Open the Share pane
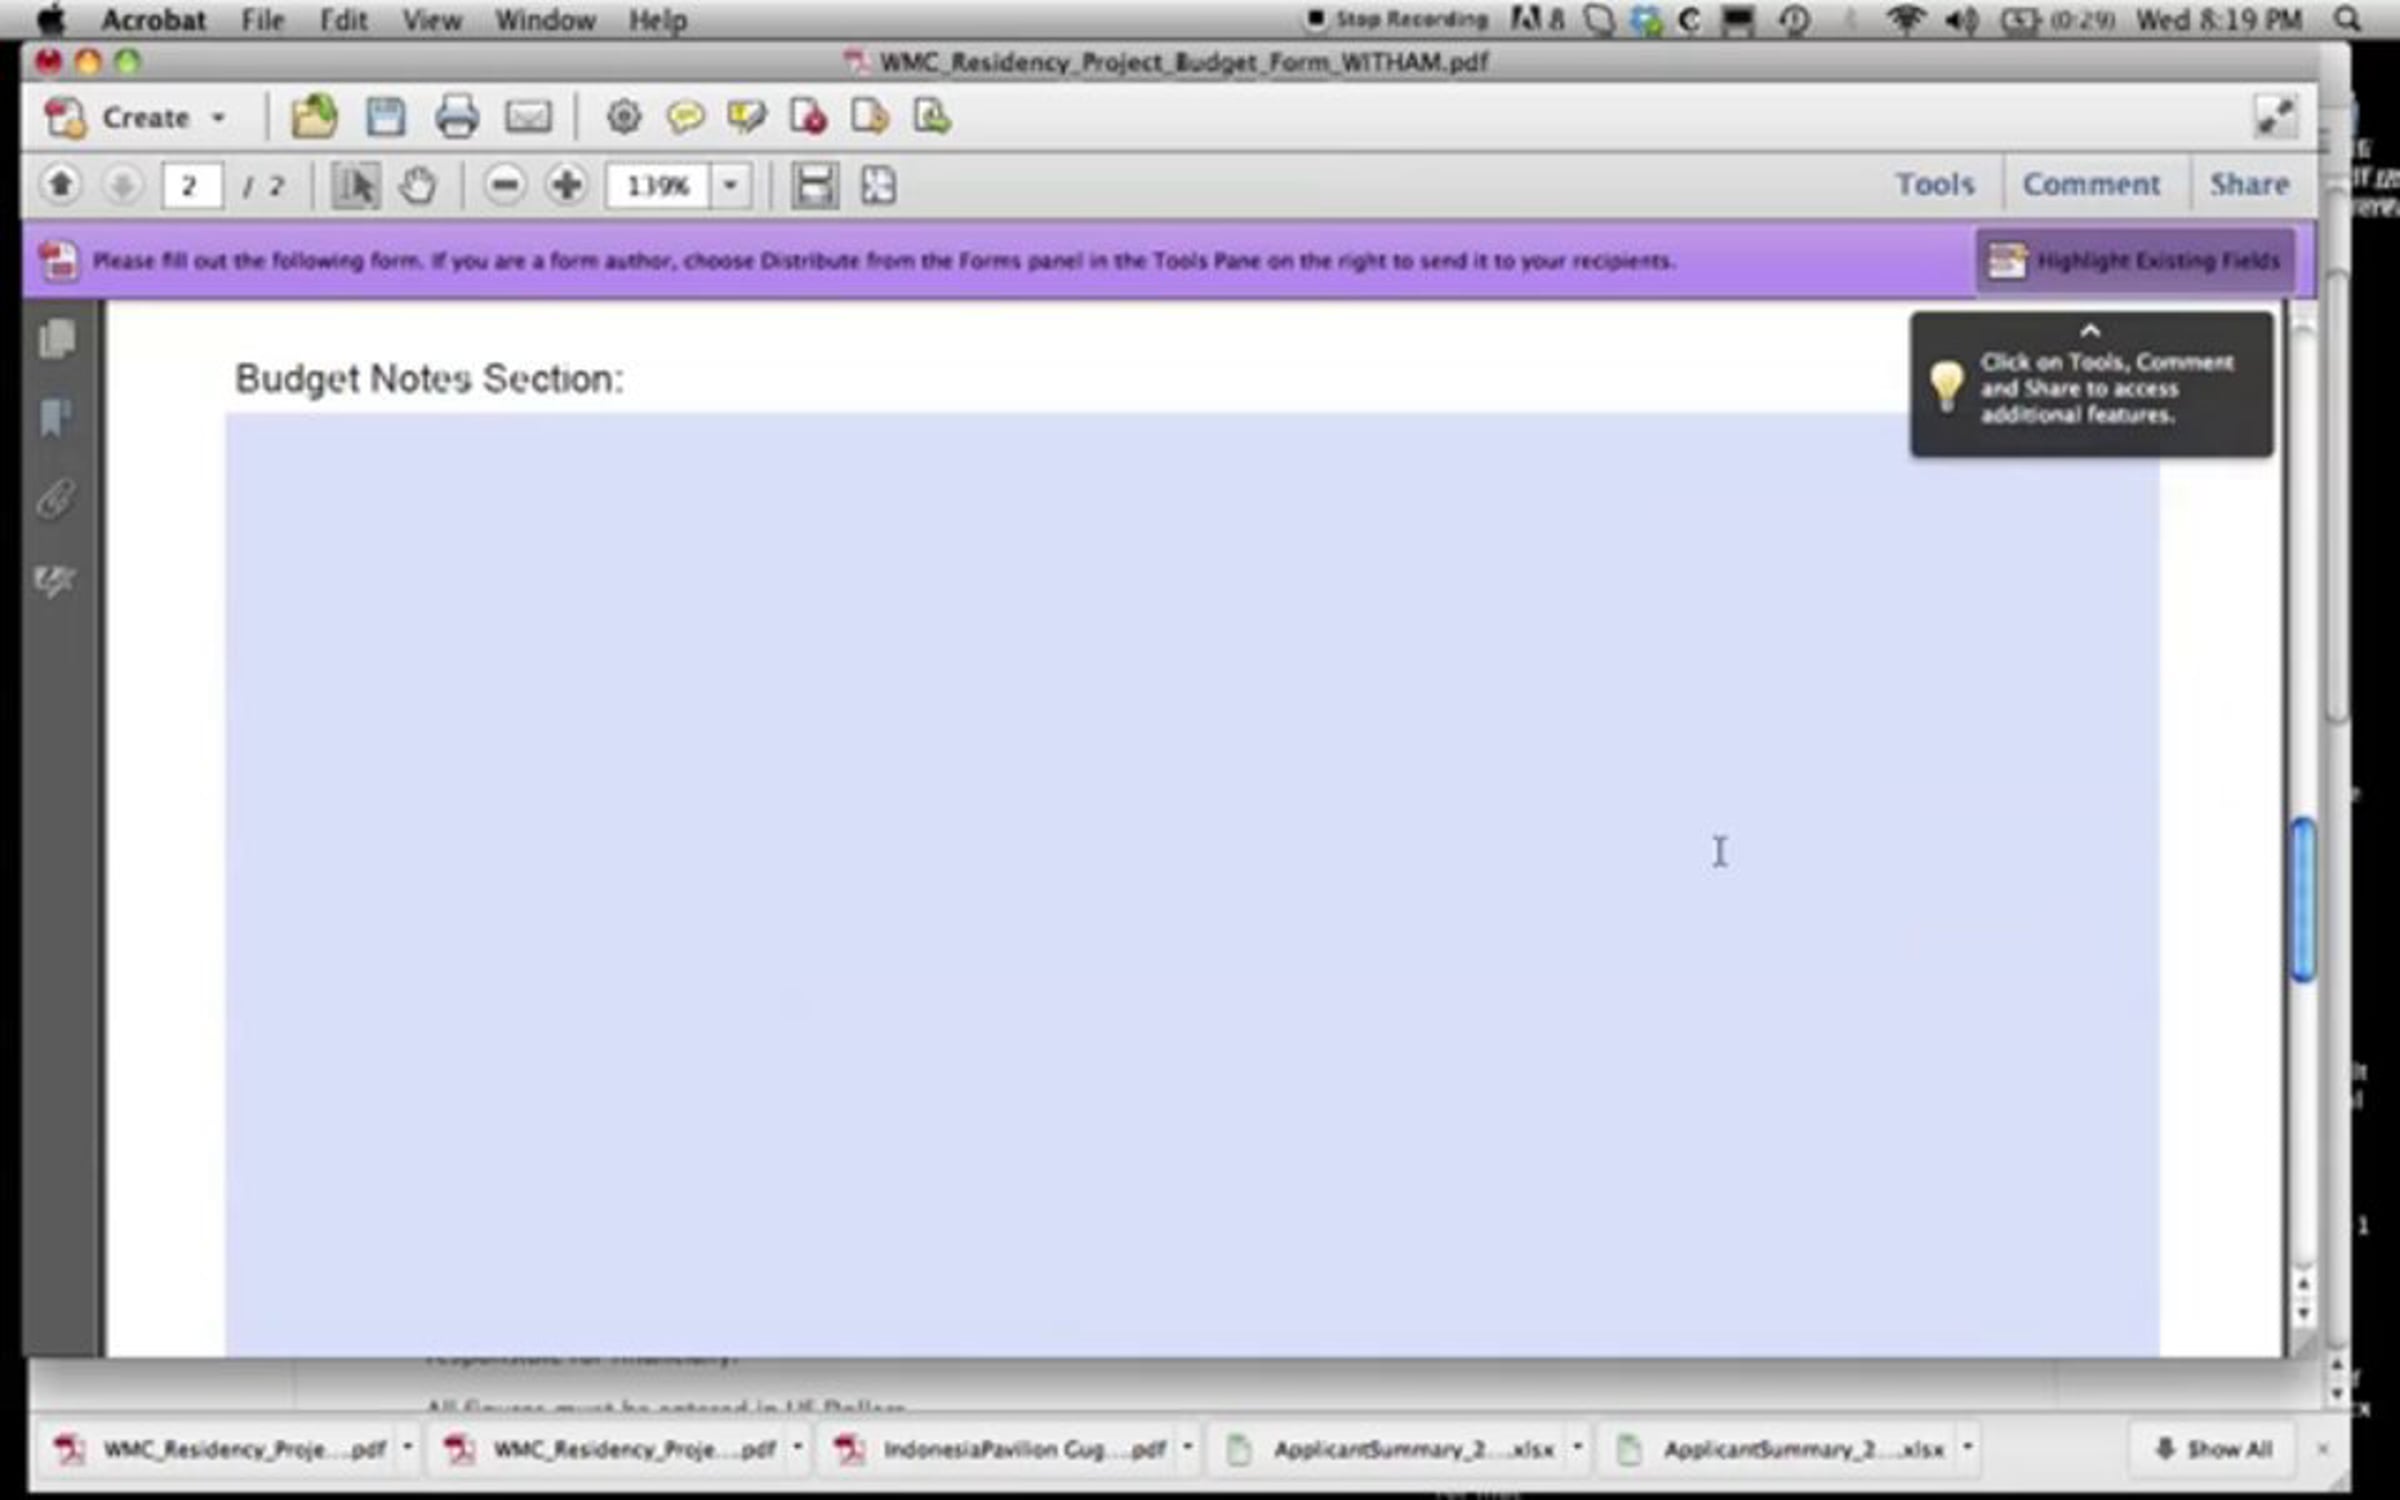The width and height of the screenshot is (2400, 1500). point(2249,185)
